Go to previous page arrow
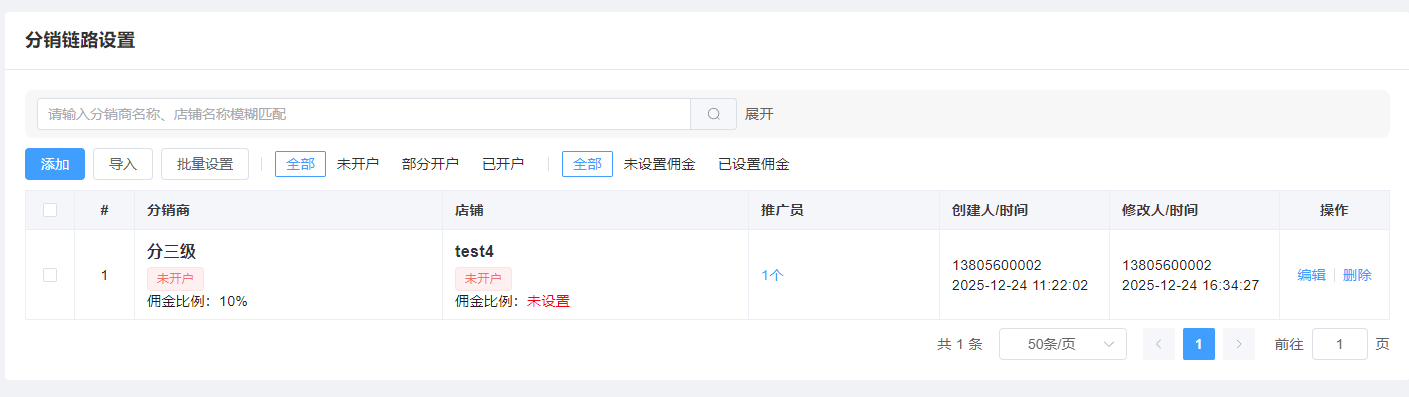The width and height of the screenshot is (1409, 397). [x=1159, y=344]
